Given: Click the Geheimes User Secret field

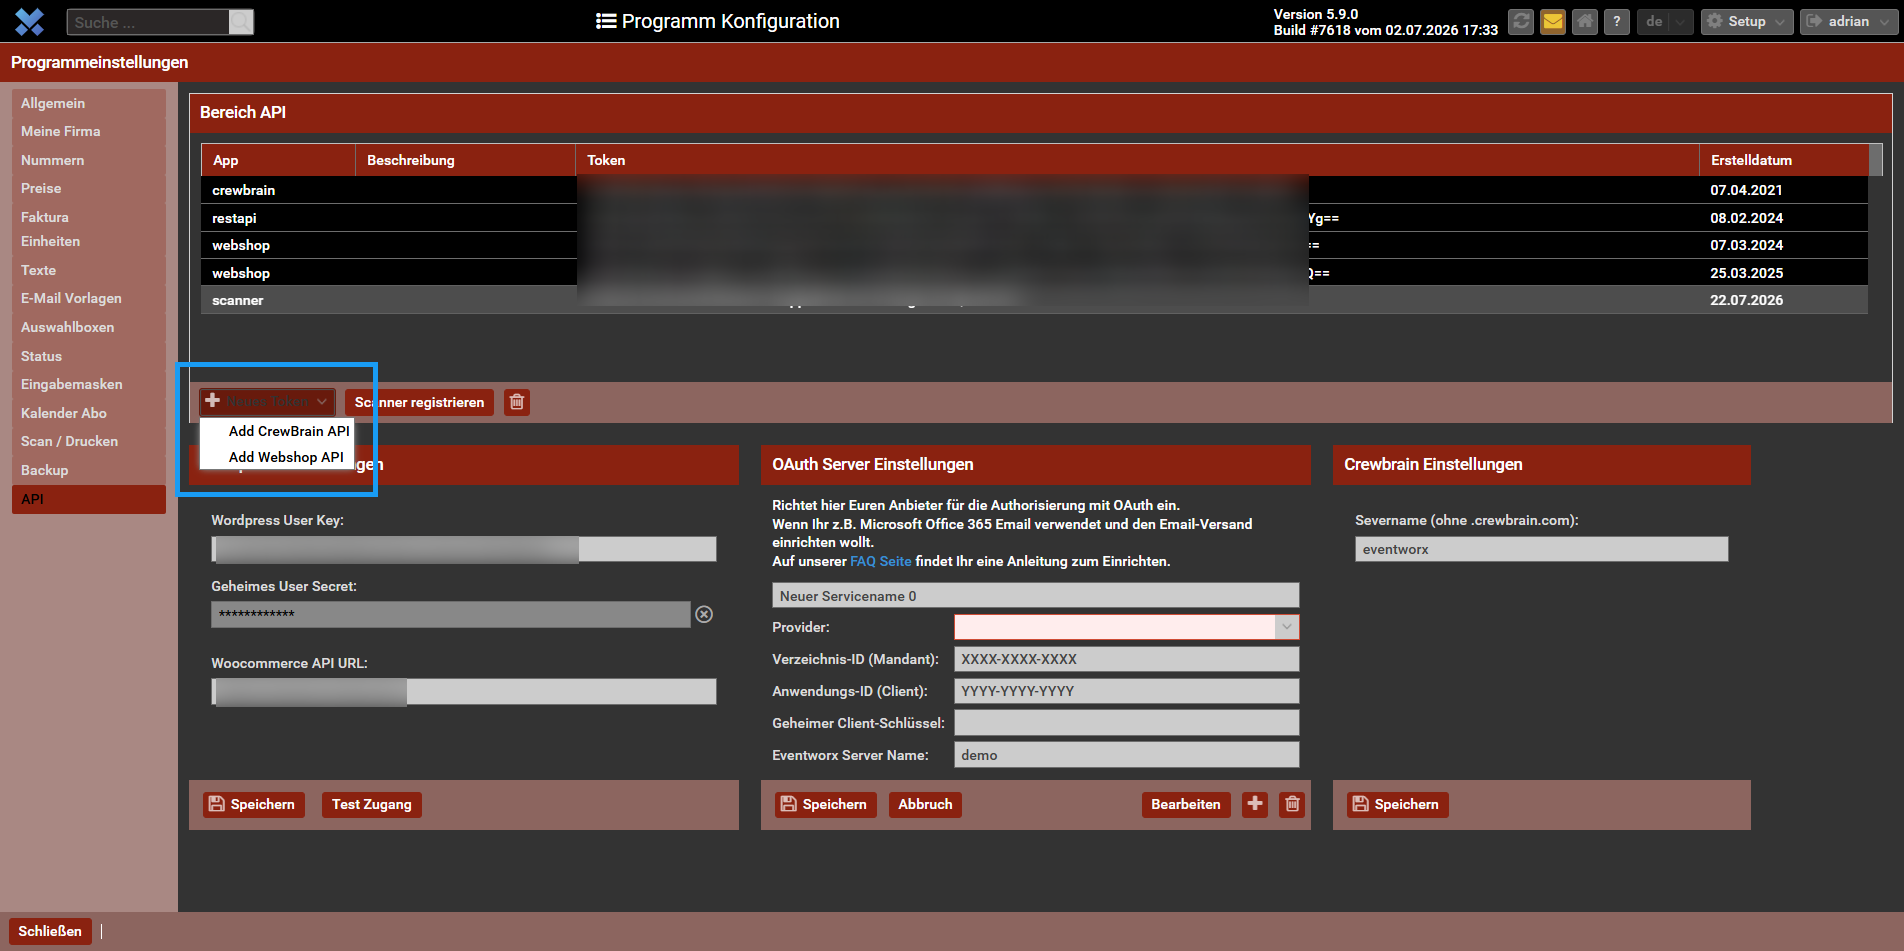Looking at the screenshot, I should [x=451, y=614].
